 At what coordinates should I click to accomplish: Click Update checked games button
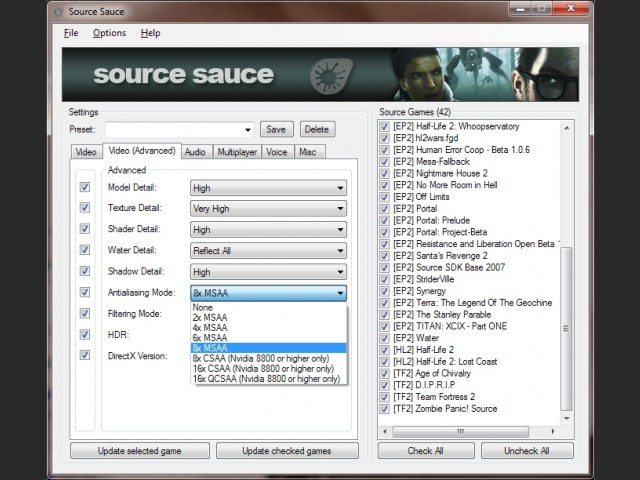287,451
